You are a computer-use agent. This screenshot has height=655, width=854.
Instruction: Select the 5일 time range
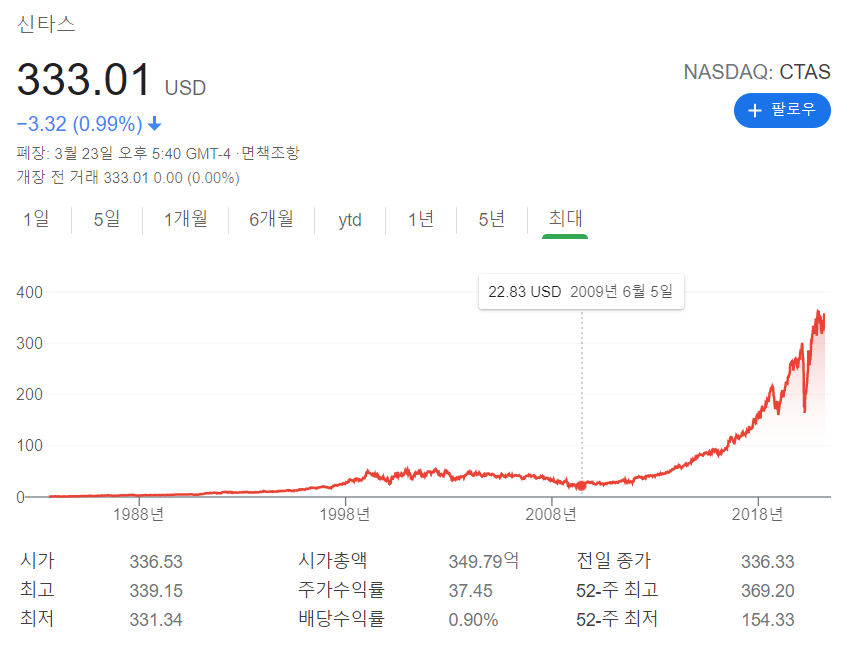(x=105, y=220)
